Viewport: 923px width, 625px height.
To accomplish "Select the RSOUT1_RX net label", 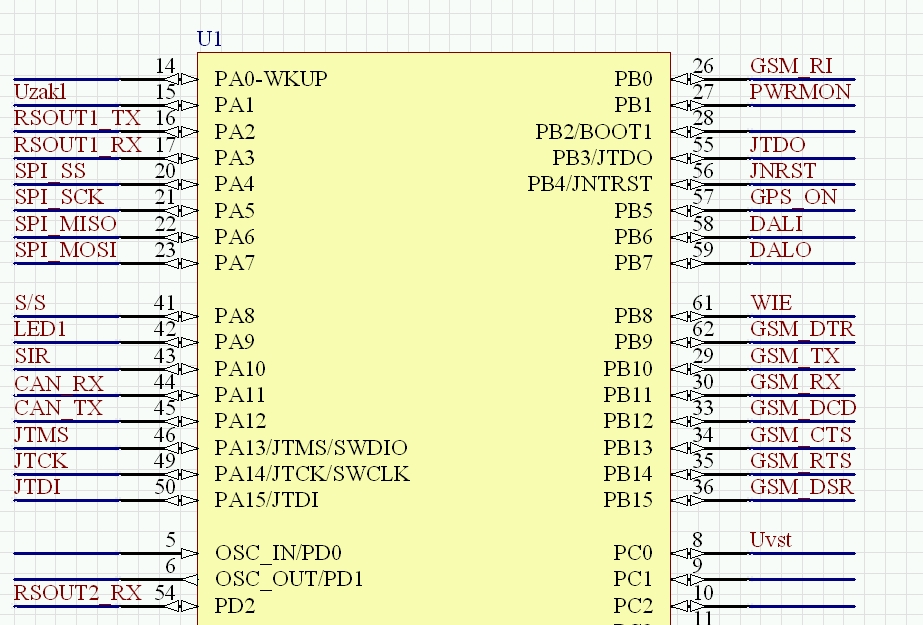I will coord(78,145).
